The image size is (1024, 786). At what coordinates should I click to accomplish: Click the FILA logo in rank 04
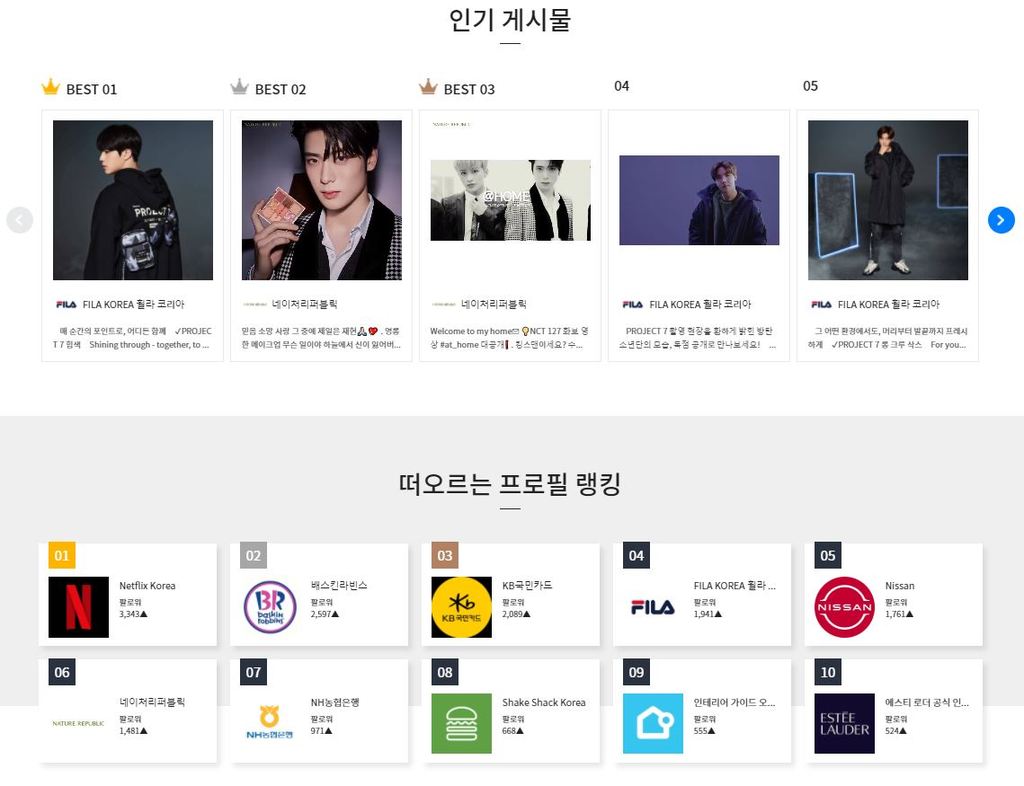tap(653, 607)
